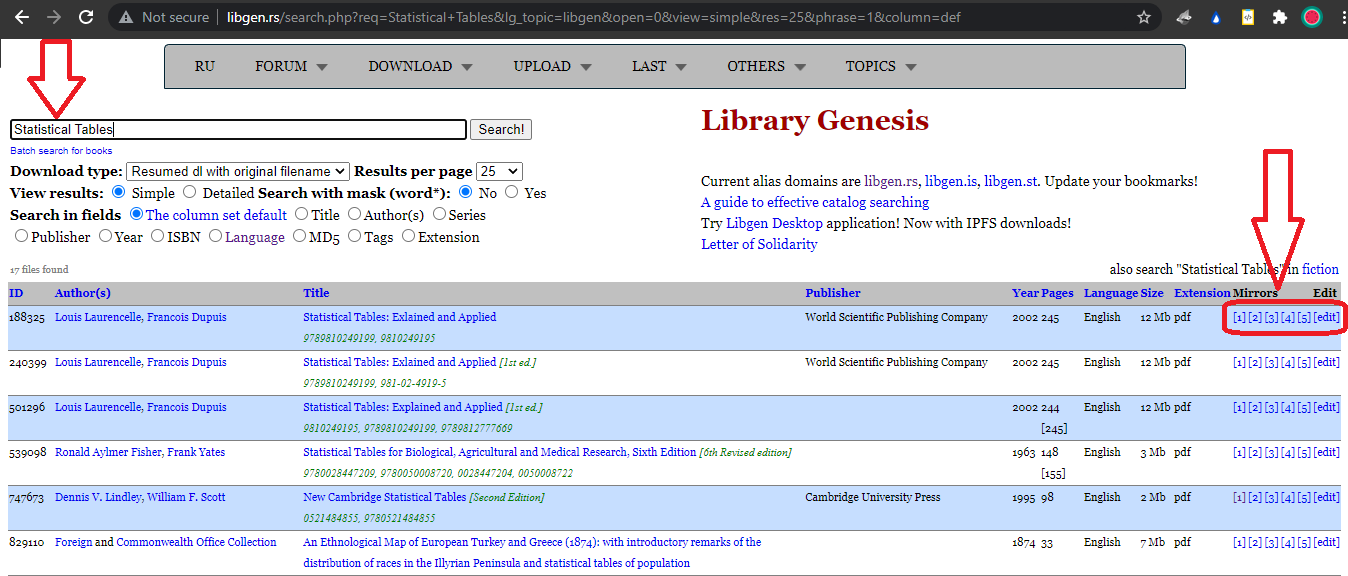
Task: Open the yellow code clipboard extension icon
Action: click(x=1248, y=17)
